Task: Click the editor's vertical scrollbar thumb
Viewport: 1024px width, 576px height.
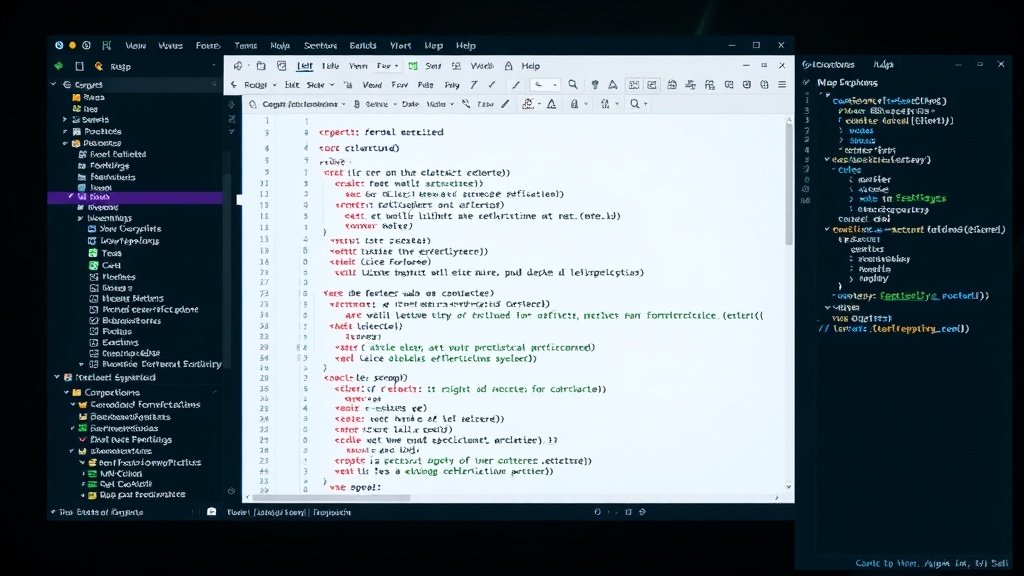Action: click(x=789, y=183)
